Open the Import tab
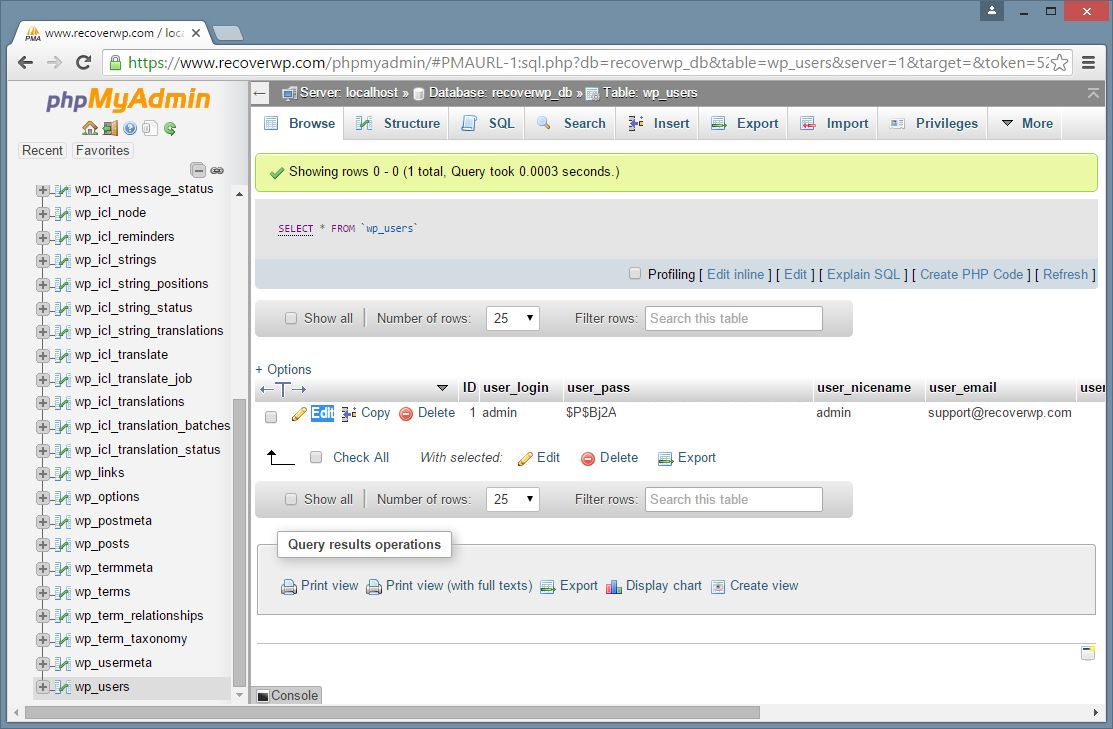This screenshot has width=1113, height=729. click(833, 124)
